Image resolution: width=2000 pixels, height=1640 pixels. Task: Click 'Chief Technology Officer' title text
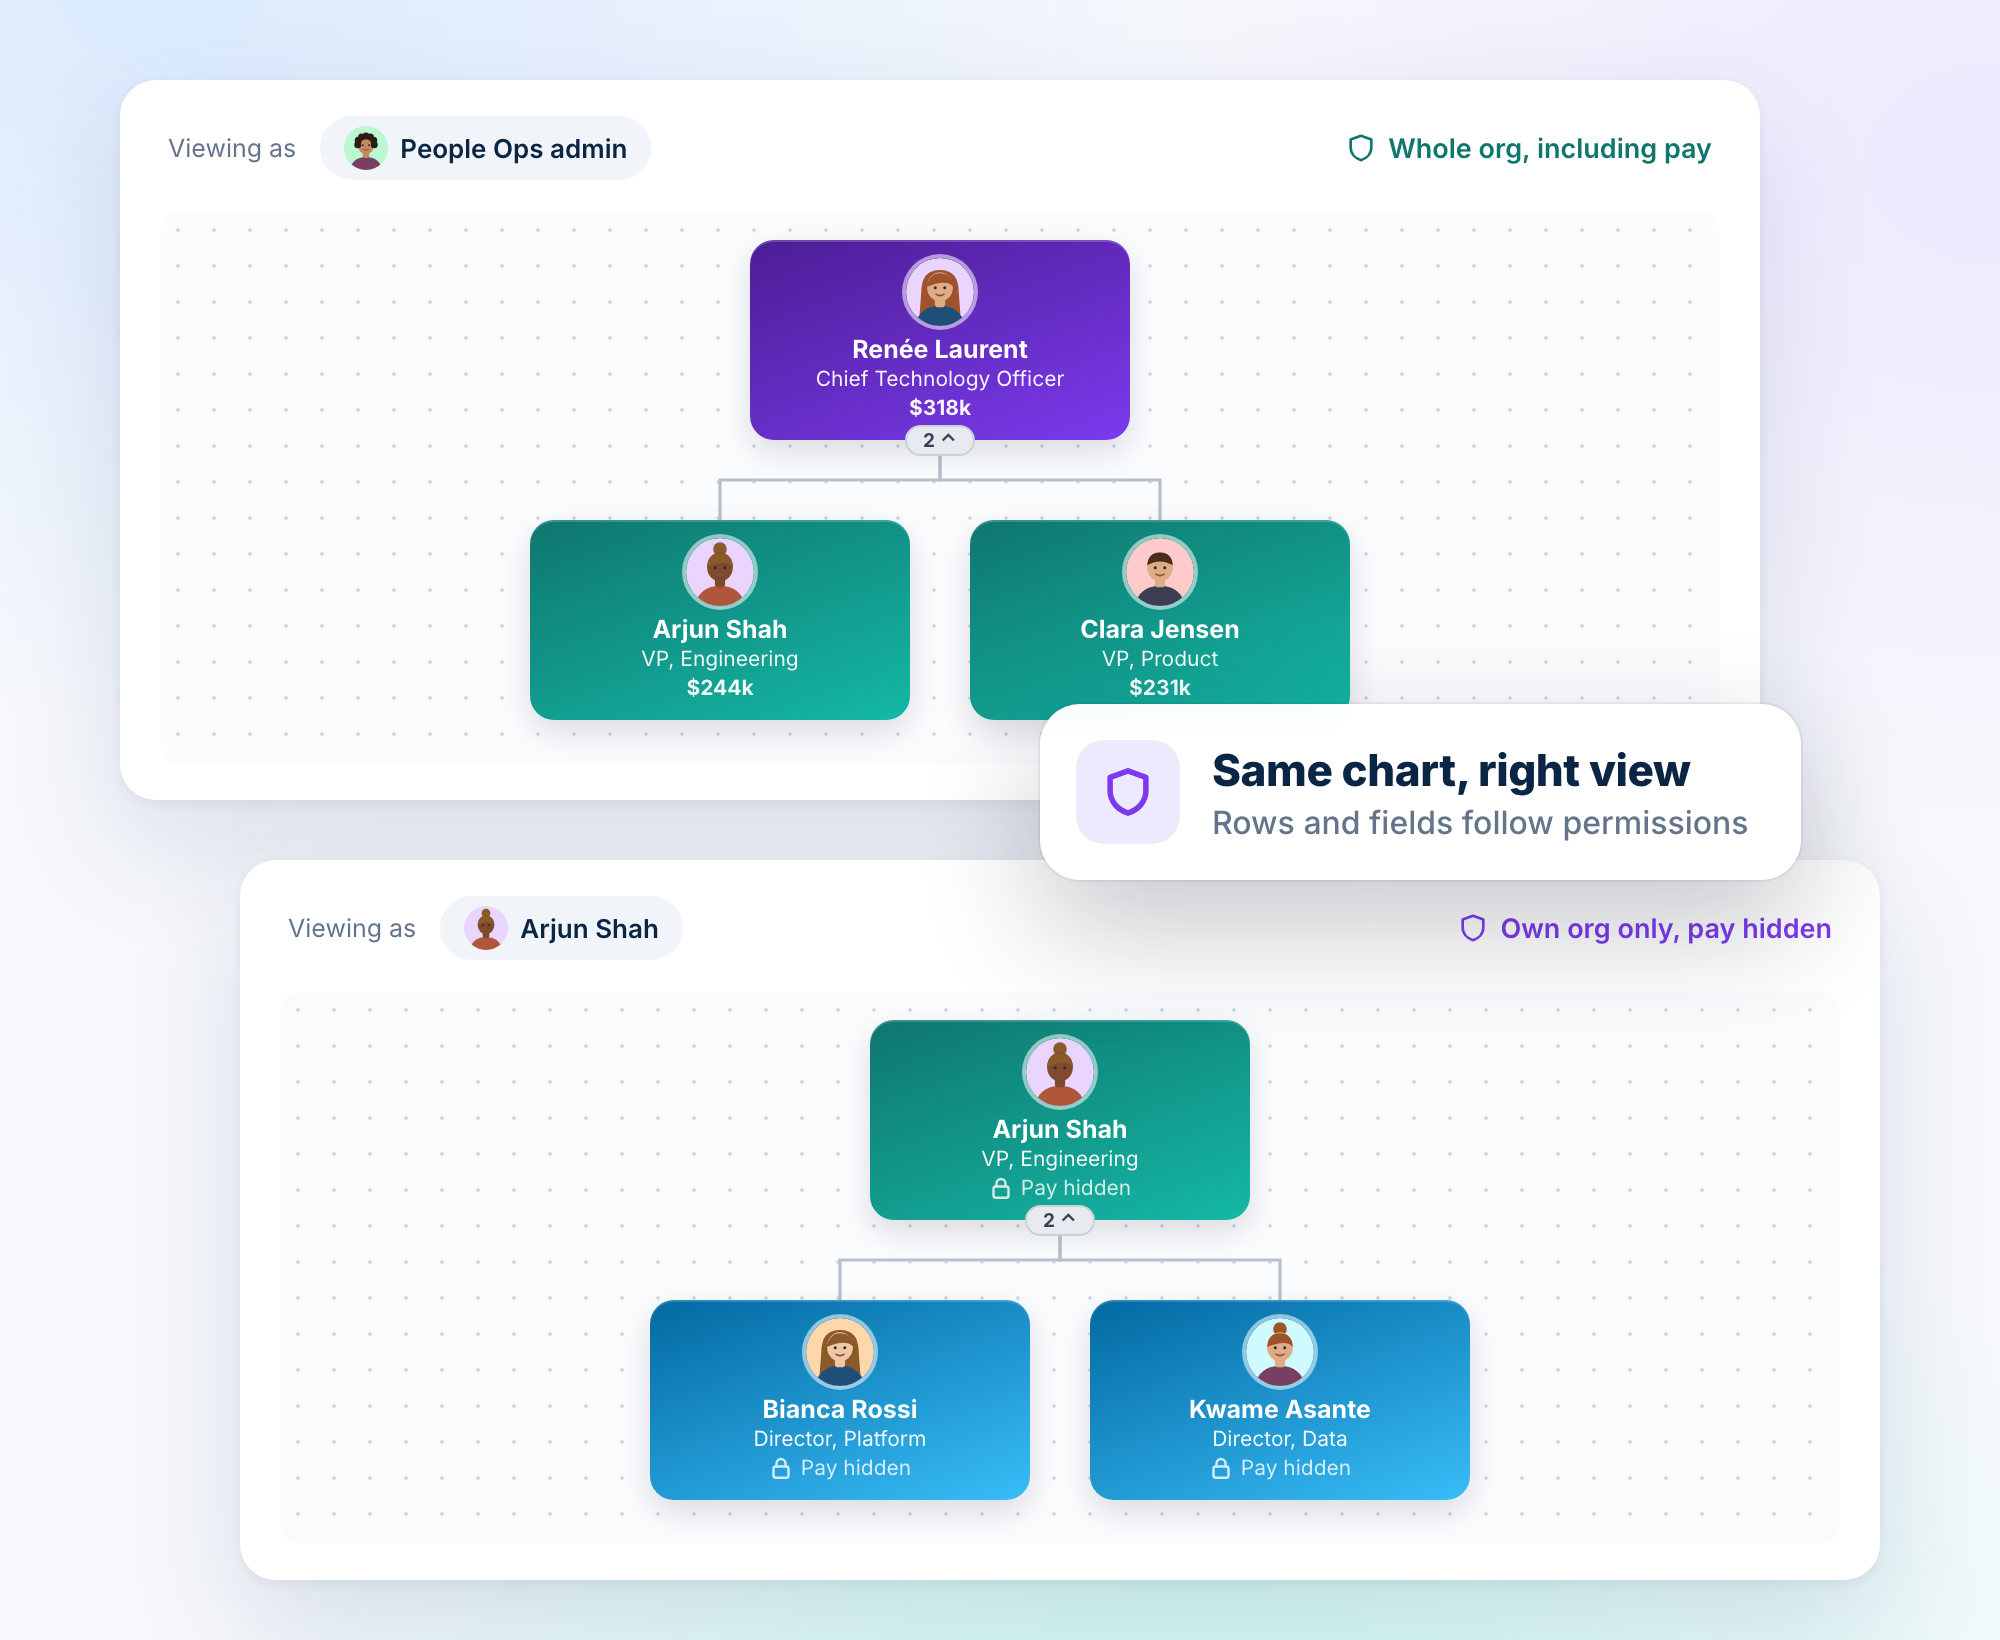coord(940,379)
